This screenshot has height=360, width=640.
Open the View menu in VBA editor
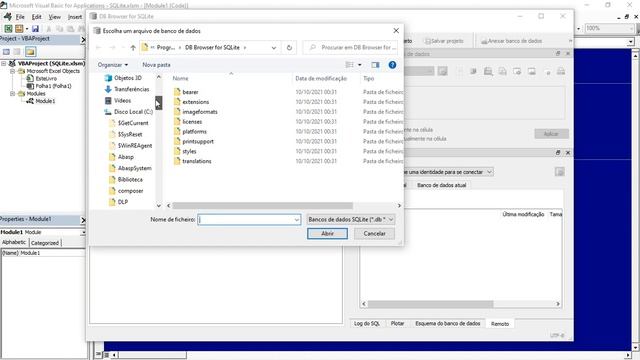[54, 17]
